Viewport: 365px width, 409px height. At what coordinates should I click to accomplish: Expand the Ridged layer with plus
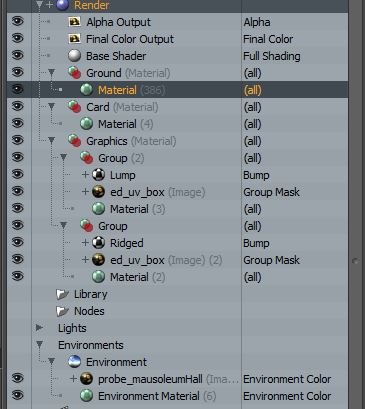[85, 243]
